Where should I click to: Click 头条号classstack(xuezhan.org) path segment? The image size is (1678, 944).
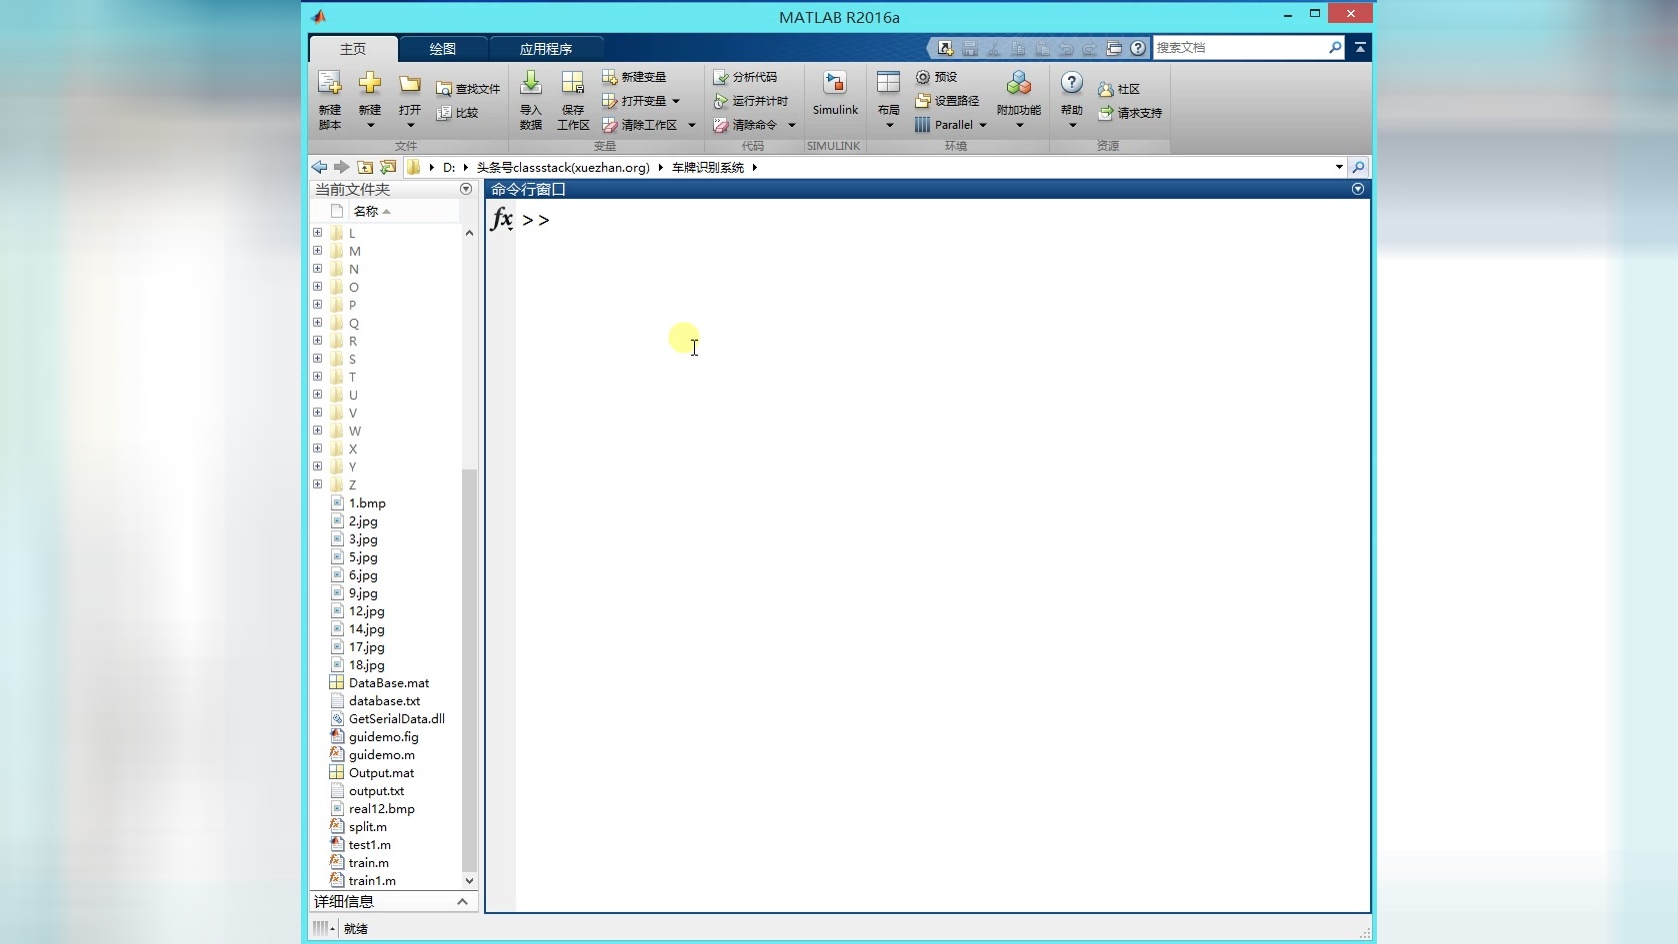[x=563, y=167]
